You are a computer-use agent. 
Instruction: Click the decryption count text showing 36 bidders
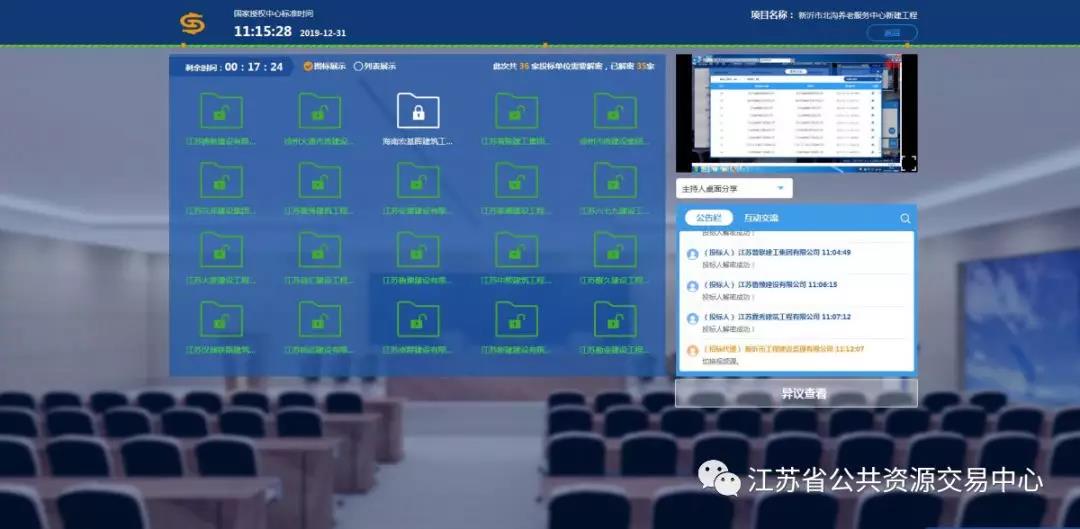[574, 67]
